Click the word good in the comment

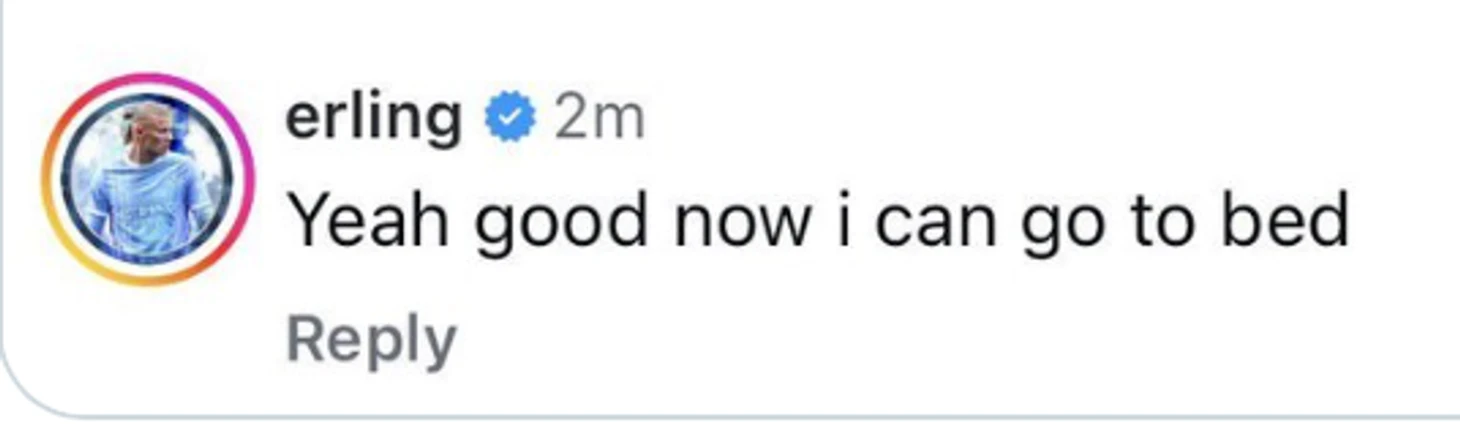pyautogui.click(x=561, y=224)
